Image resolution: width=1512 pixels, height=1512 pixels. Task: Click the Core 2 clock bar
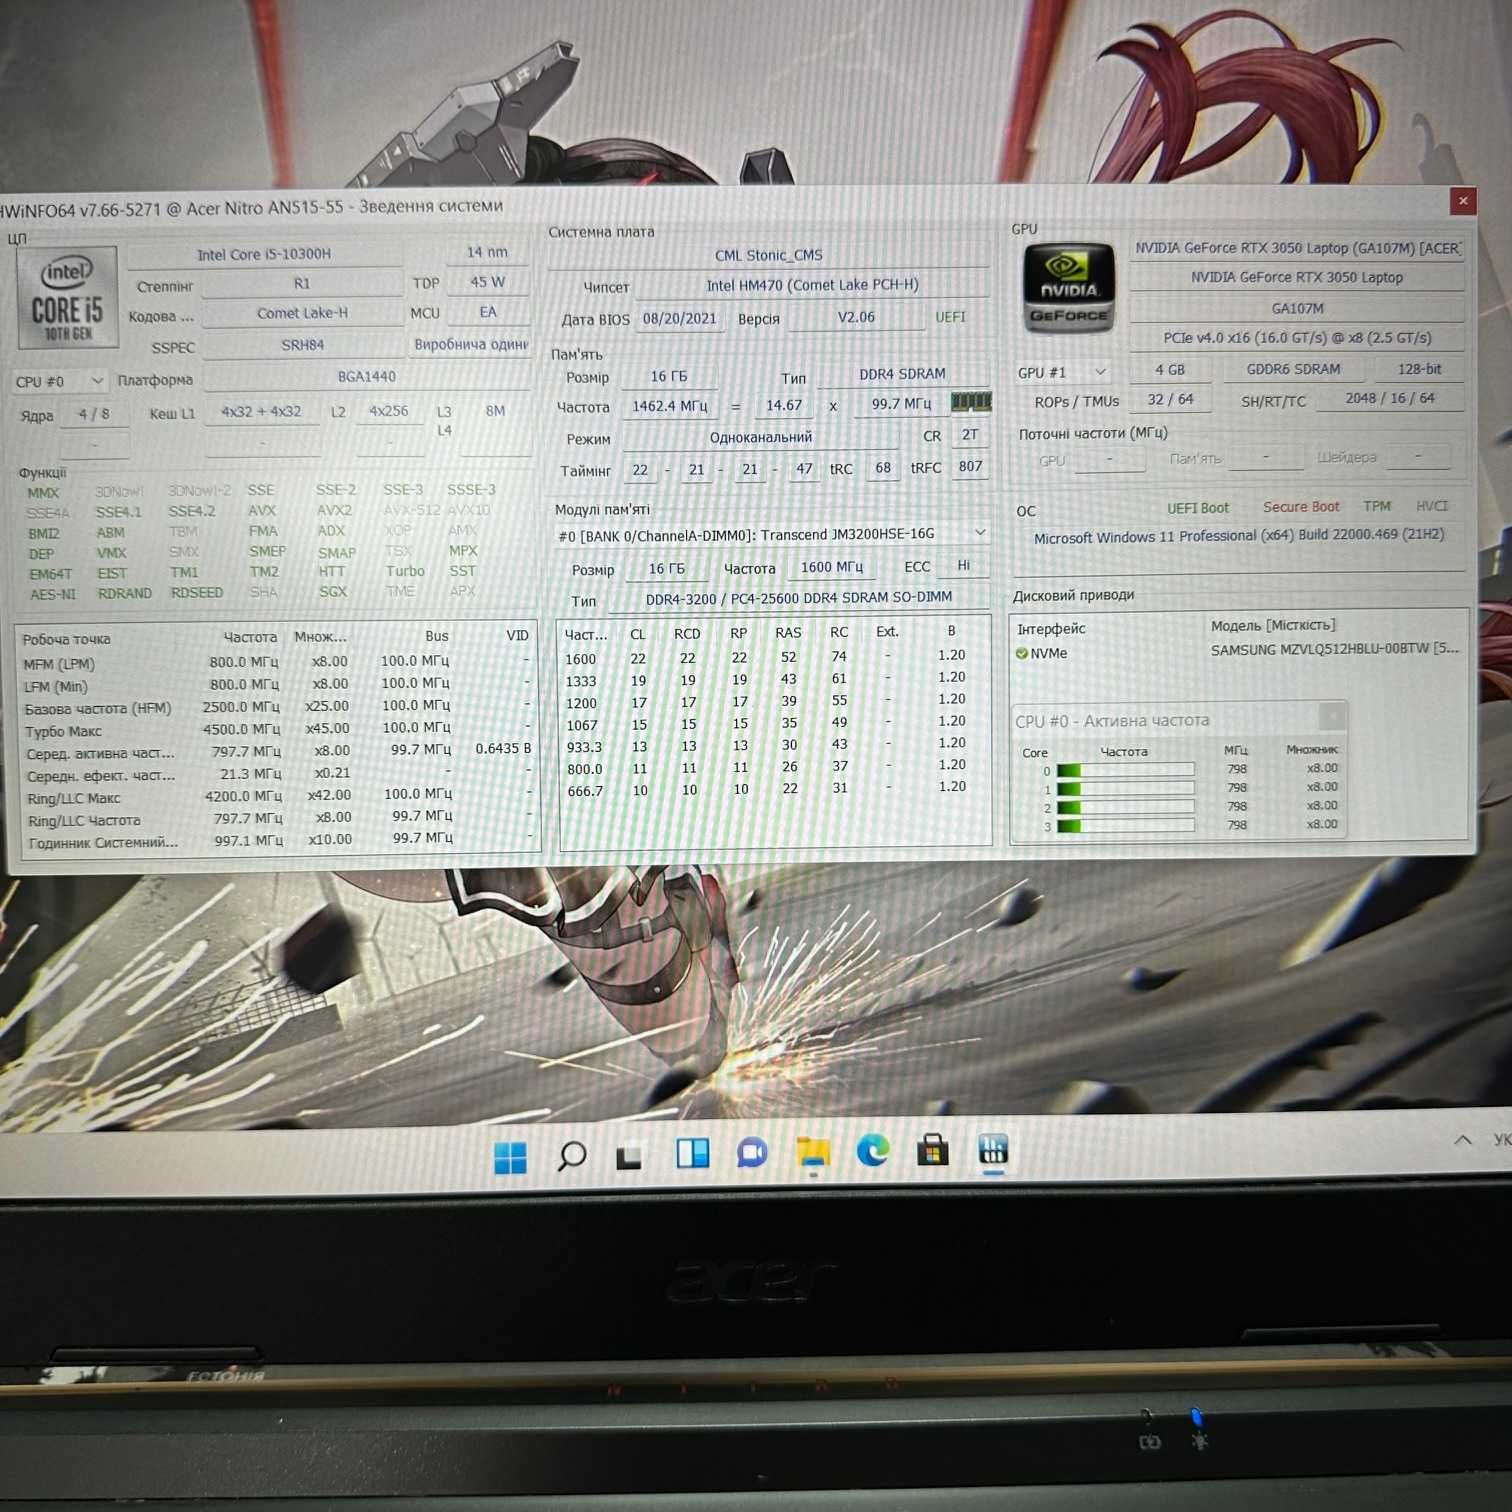click(x=1125, y=807)
